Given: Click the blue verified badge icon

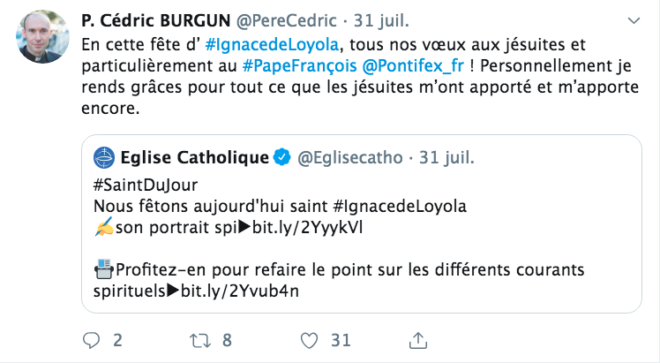Looking at the screenshot, I should pos(282,157).
